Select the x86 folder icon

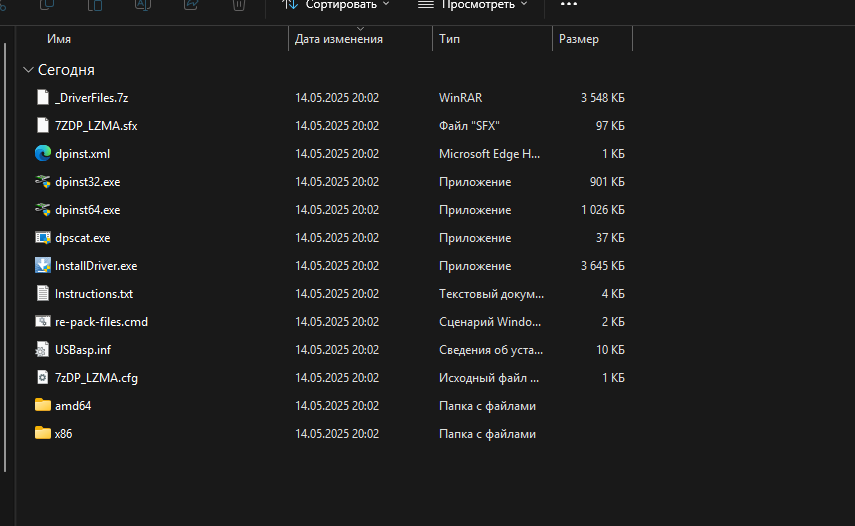pyautogui.click(x=42, y=434)
